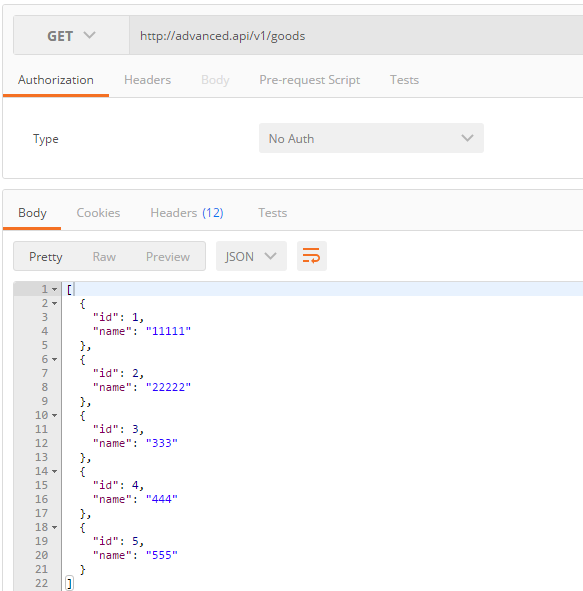Collapse the array at line 1
583x591 pixels.
(x=55, y=289)
